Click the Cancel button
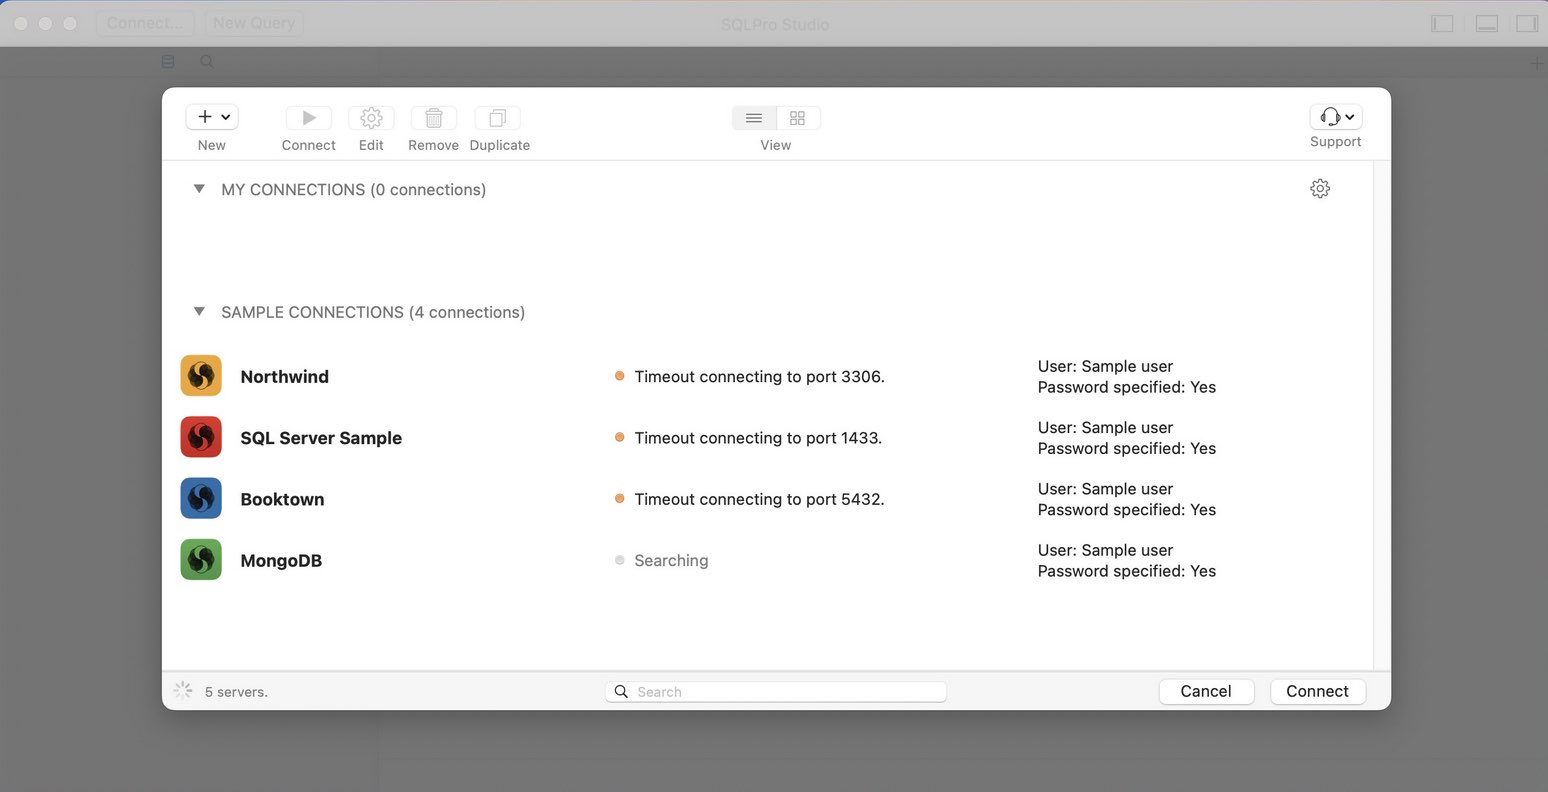The width and height of the screenshot is (1548, 792). (x=1206, y=691)
